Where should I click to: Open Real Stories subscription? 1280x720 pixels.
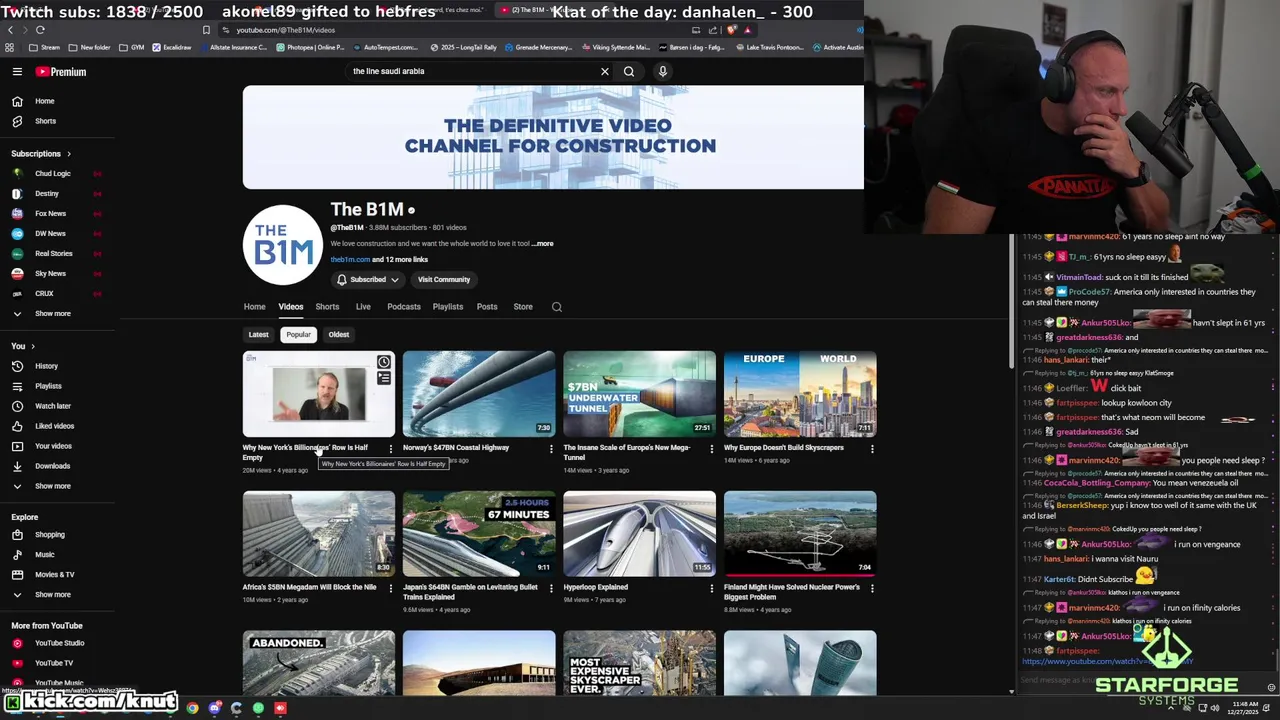[55, 253]
